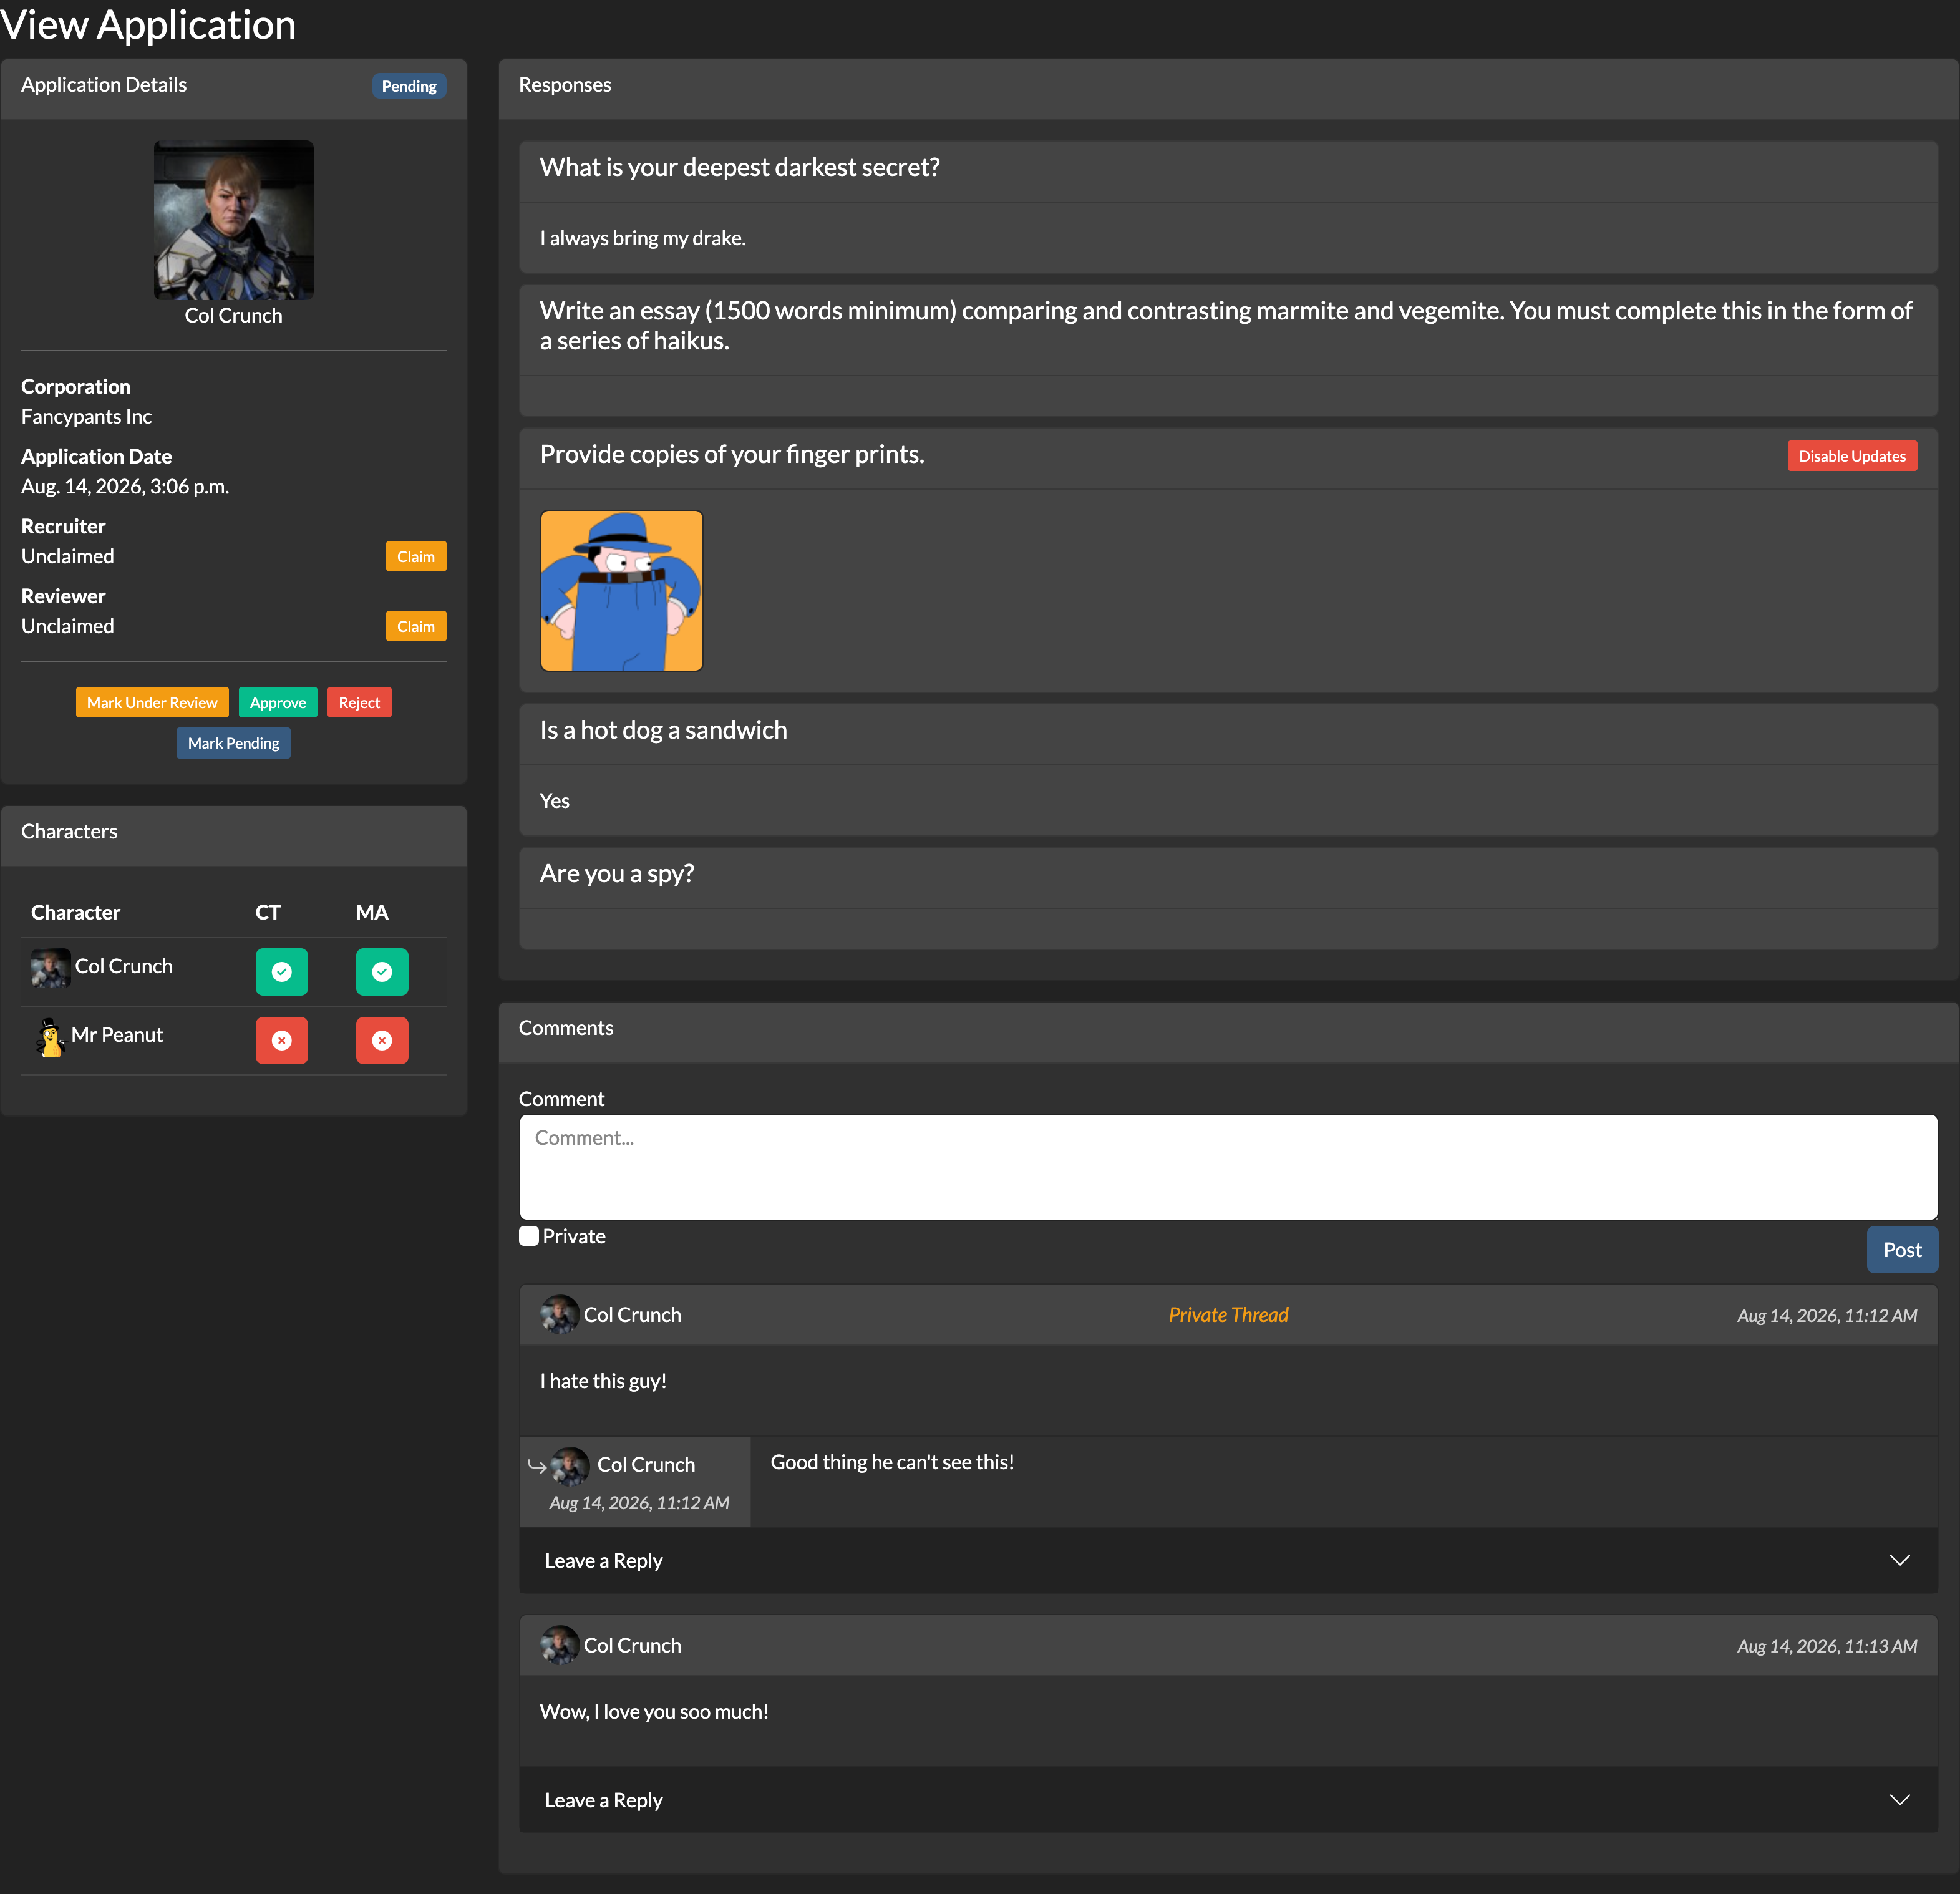Click the hot dog sandwich question heading
The height and width of the screenshot is (1894, 1960).
(x=663, y=730)
